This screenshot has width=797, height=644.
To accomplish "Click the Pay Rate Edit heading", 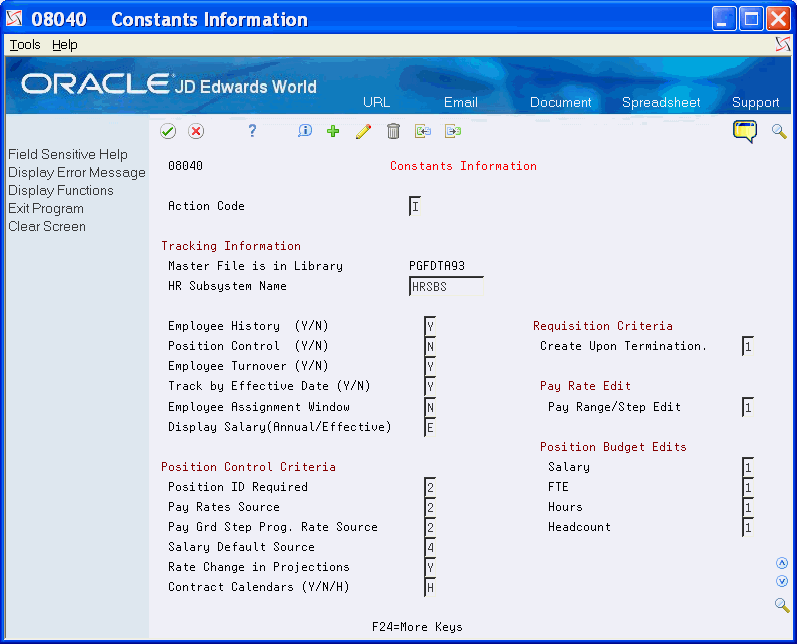I will [x=585, y=386].
